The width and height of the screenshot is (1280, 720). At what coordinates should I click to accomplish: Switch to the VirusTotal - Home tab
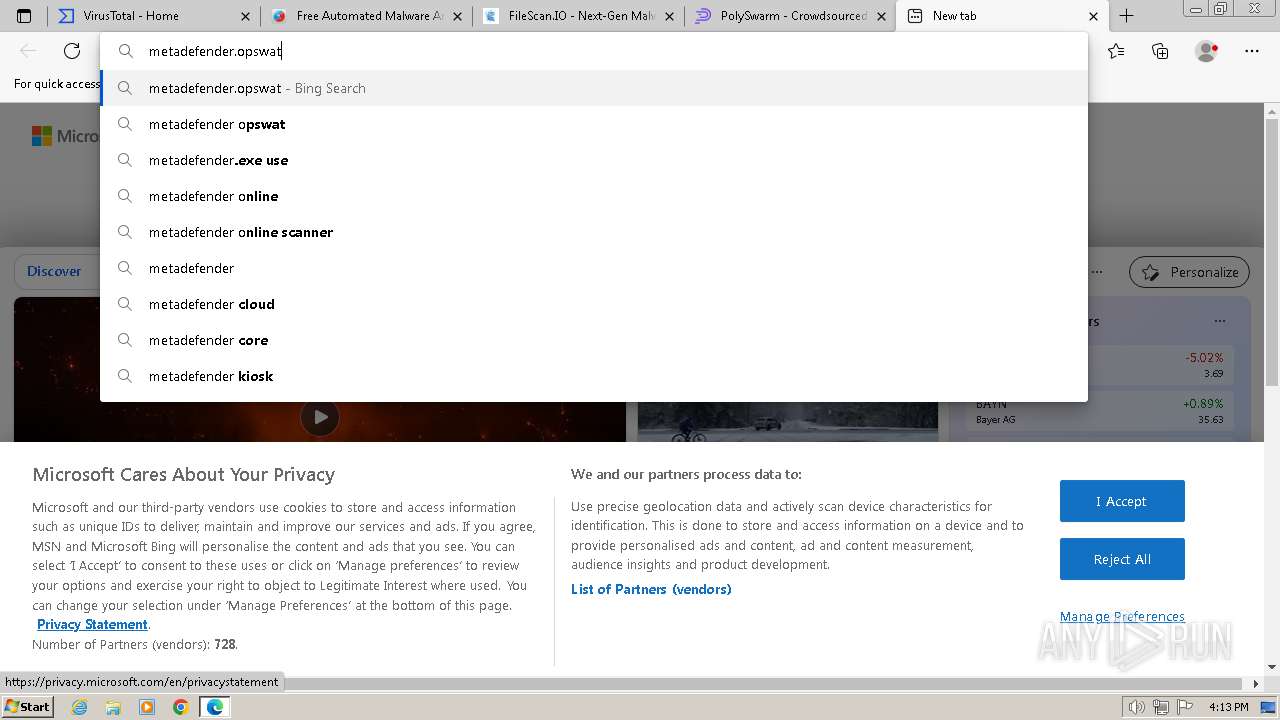[153, 16]
